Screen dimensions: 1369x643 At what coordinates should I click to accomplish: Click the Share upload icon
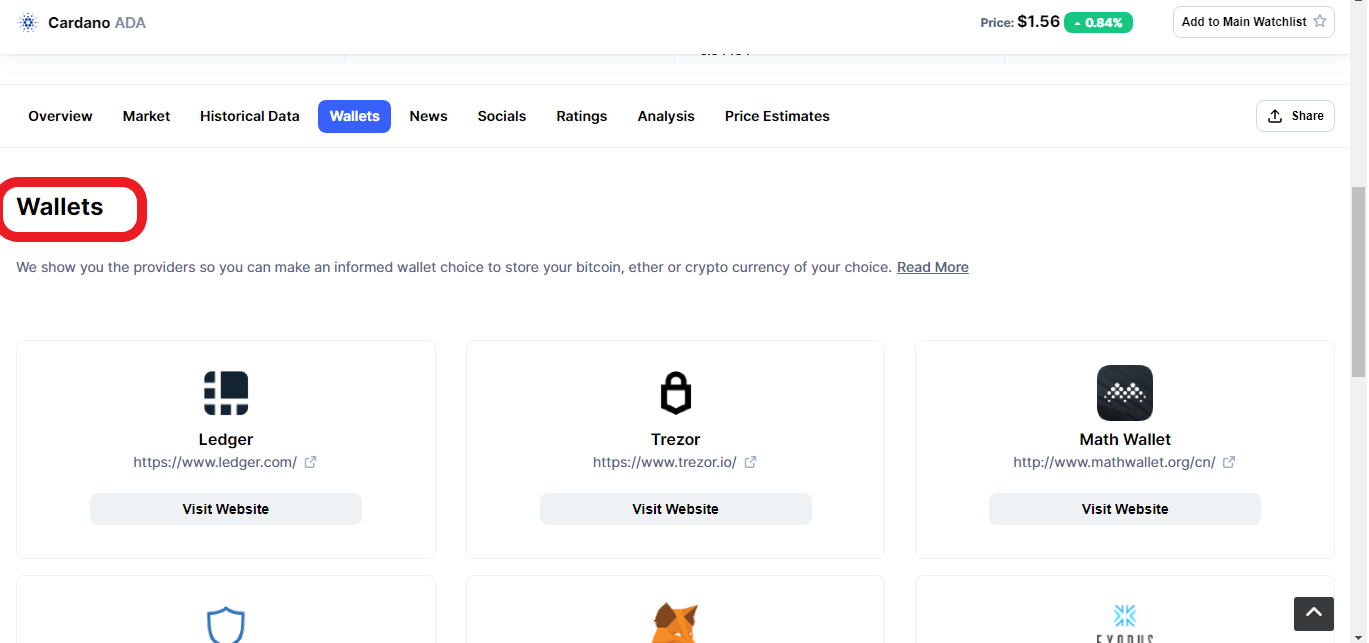[1275, 116]
